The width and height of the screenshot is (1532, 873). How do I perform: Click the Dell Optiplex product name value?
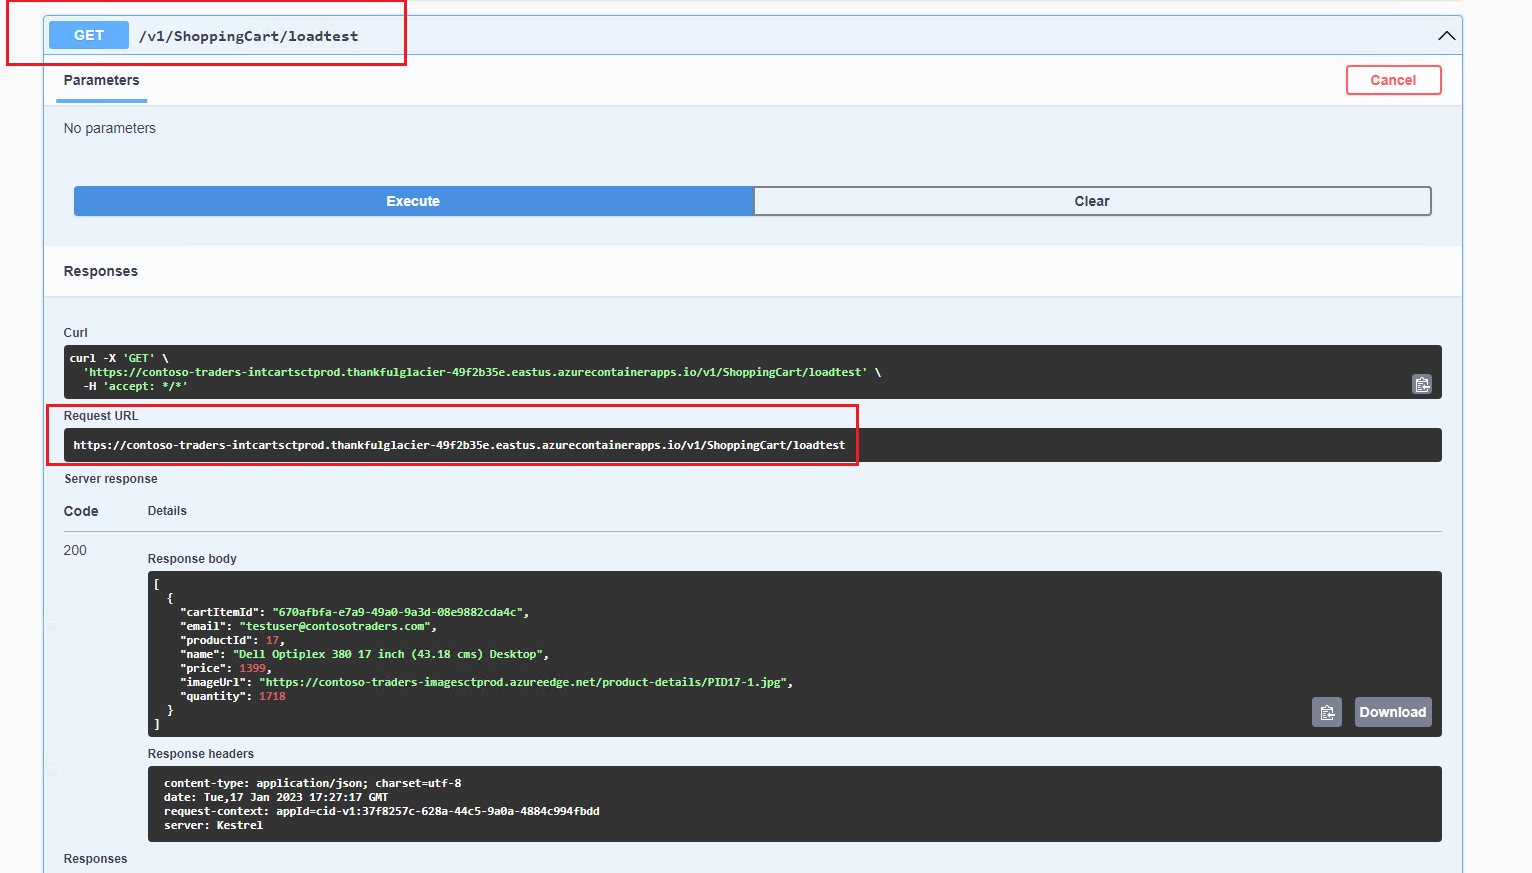(x=388, y=654)
